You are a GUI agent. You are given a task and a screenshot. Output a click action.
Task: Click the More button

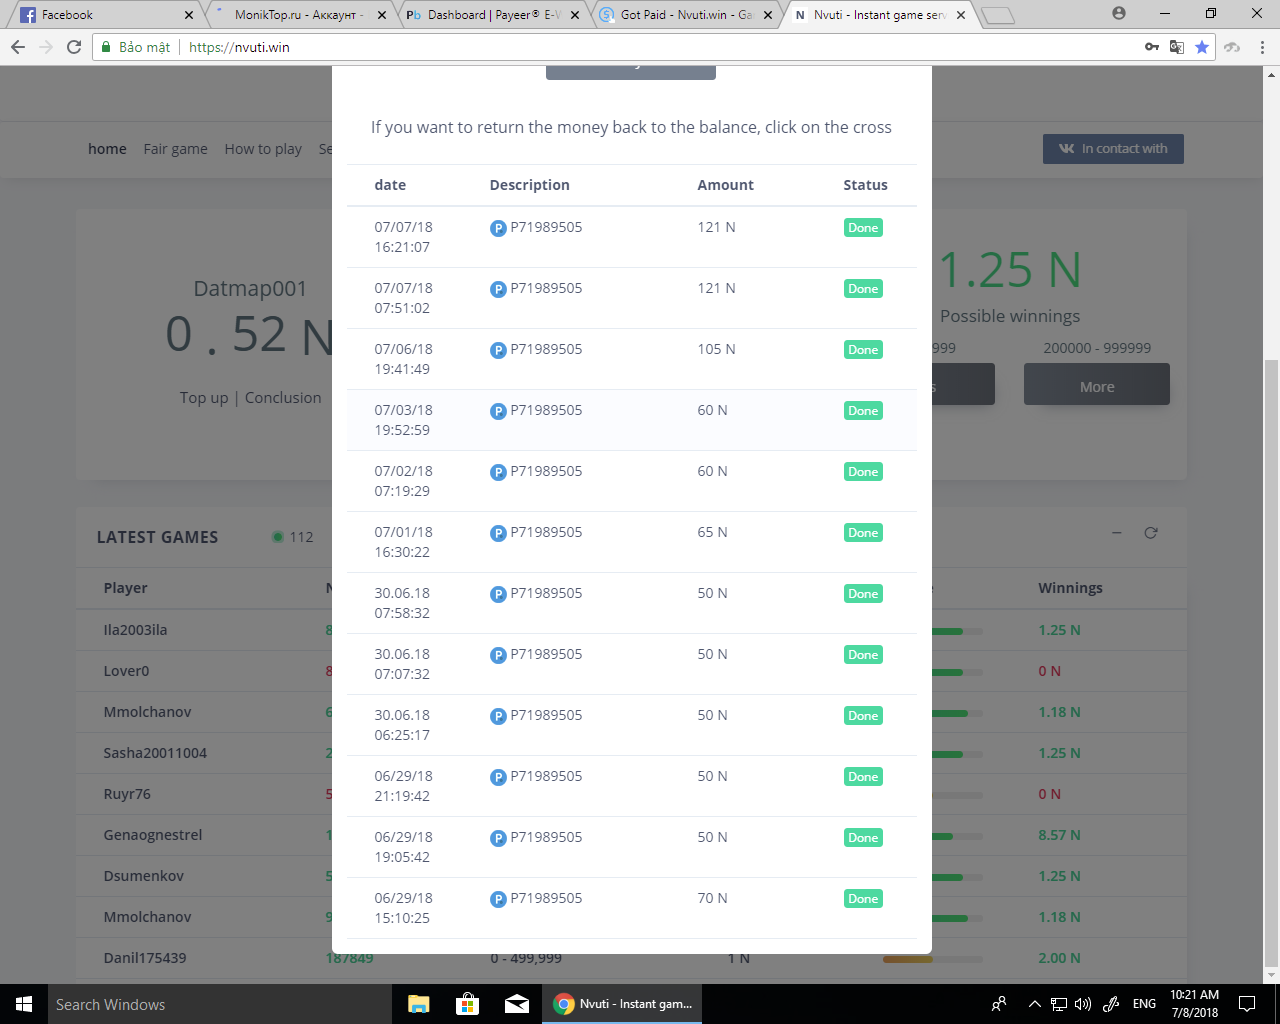coord(1097,384)
